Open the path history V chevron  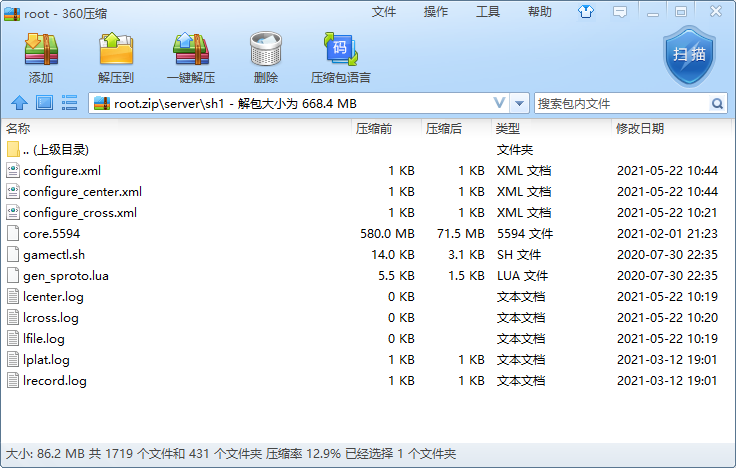(500, 103)
